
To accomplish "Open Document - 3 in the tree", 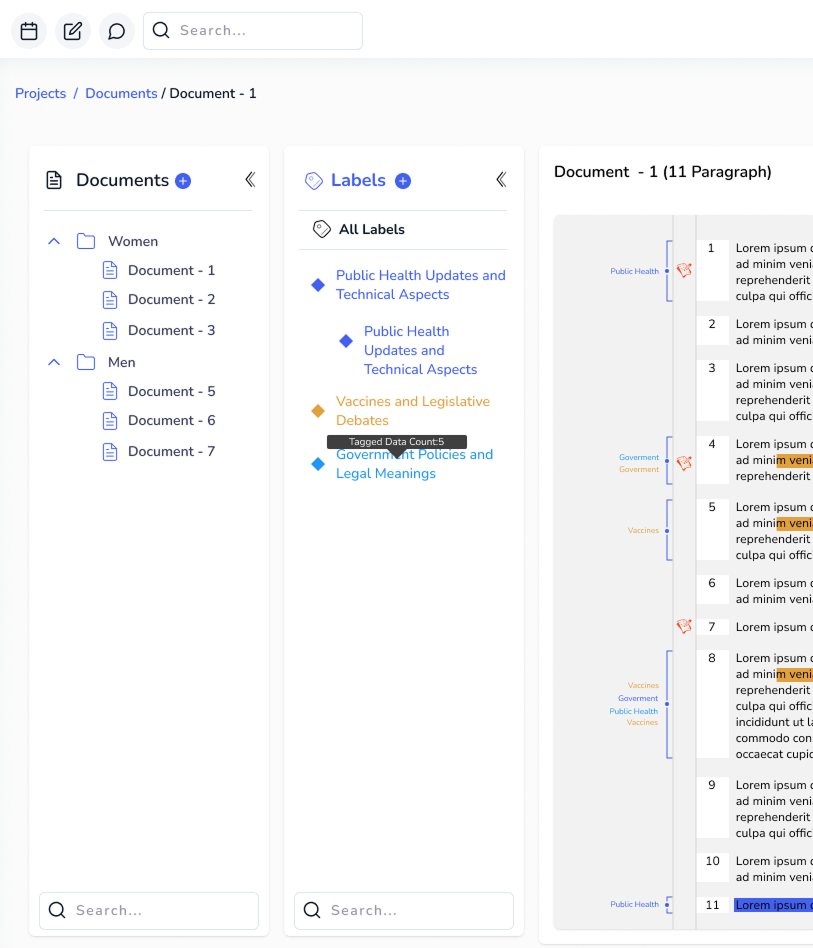I will pyautogui.click(x=171, y=330).
